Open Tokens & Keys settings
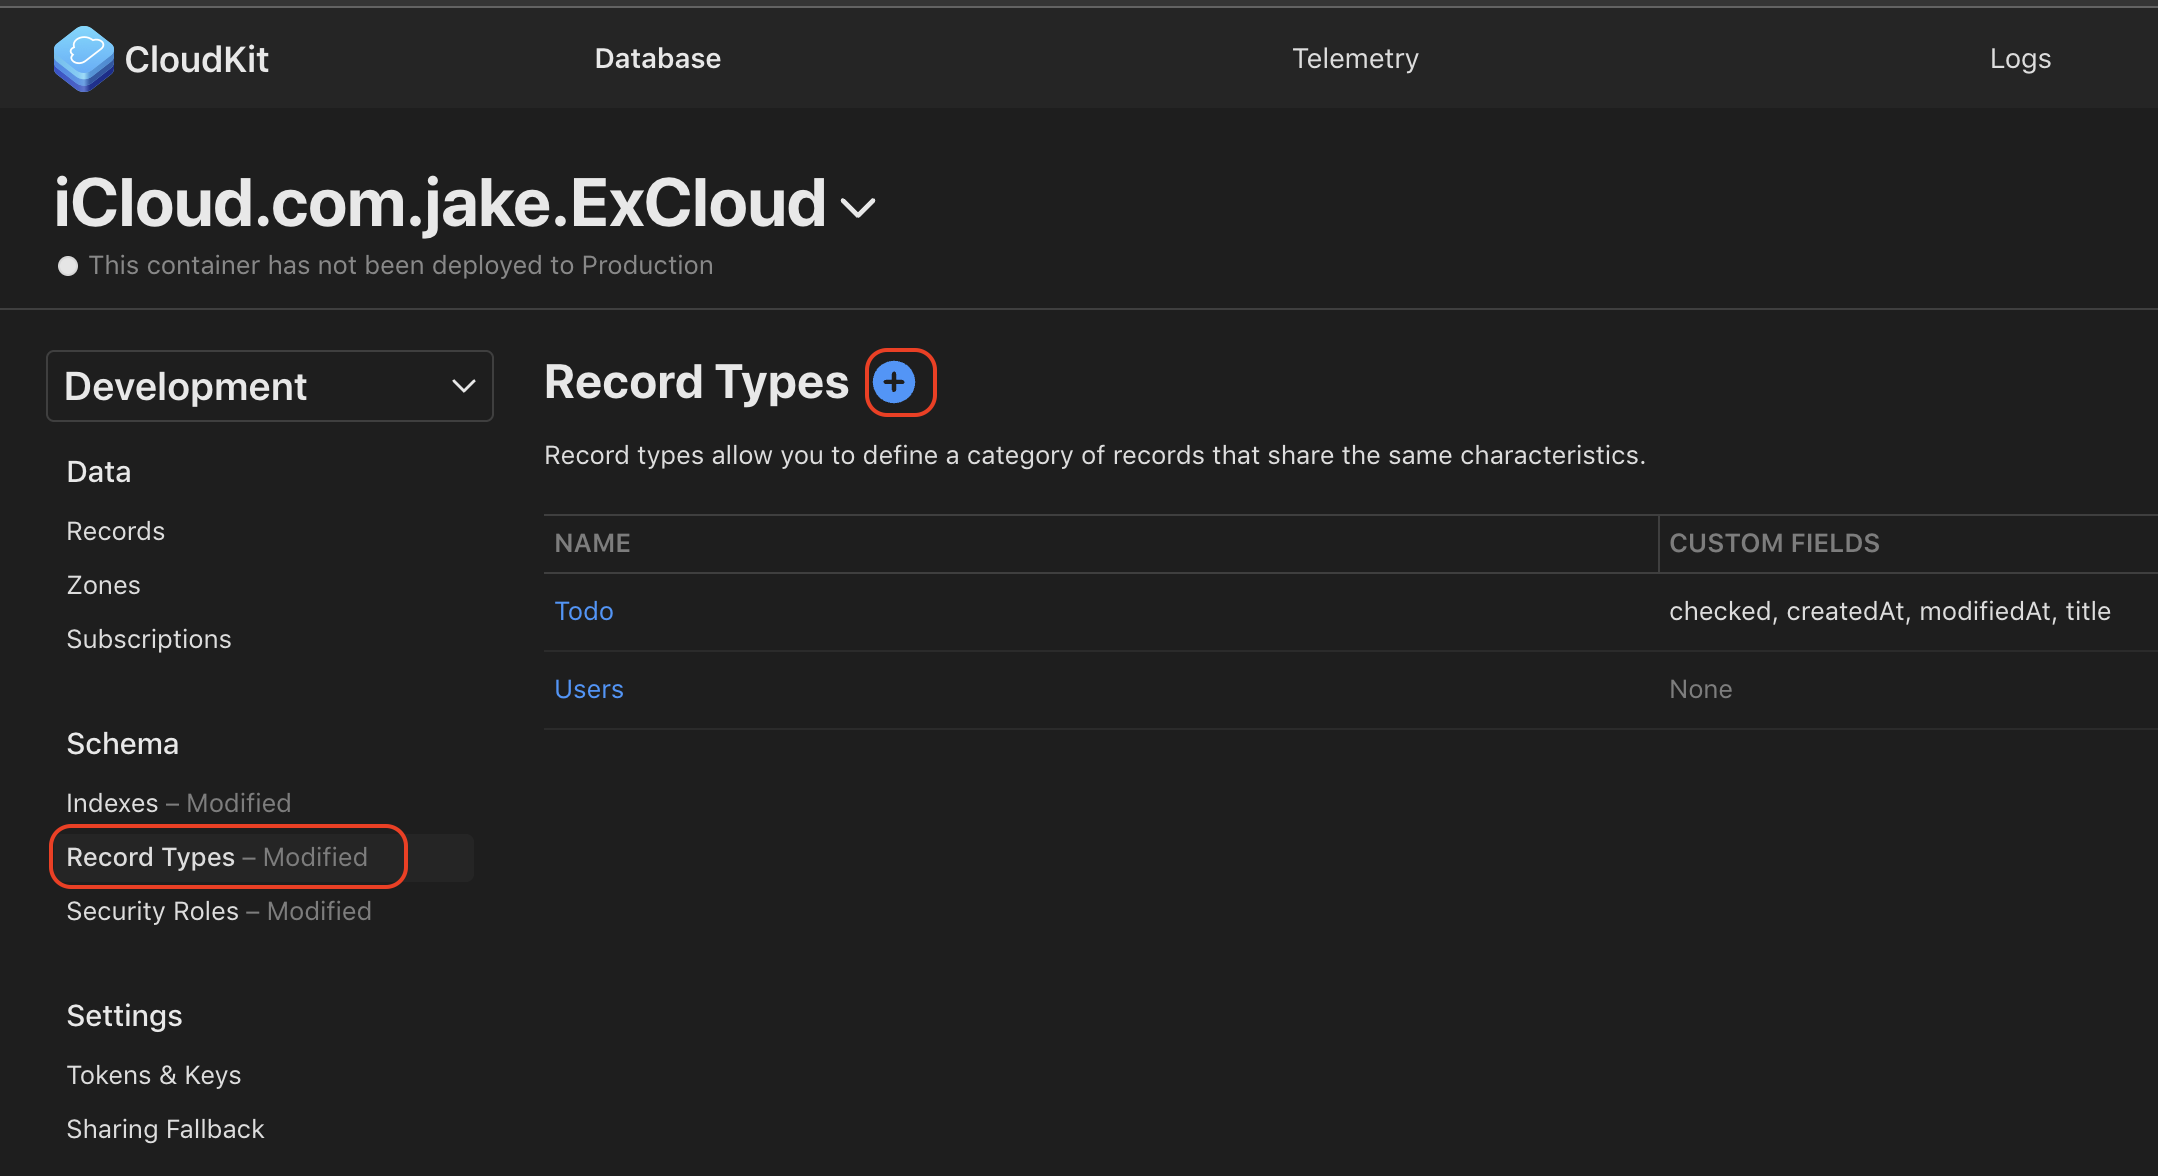 tap(154, 1075)
